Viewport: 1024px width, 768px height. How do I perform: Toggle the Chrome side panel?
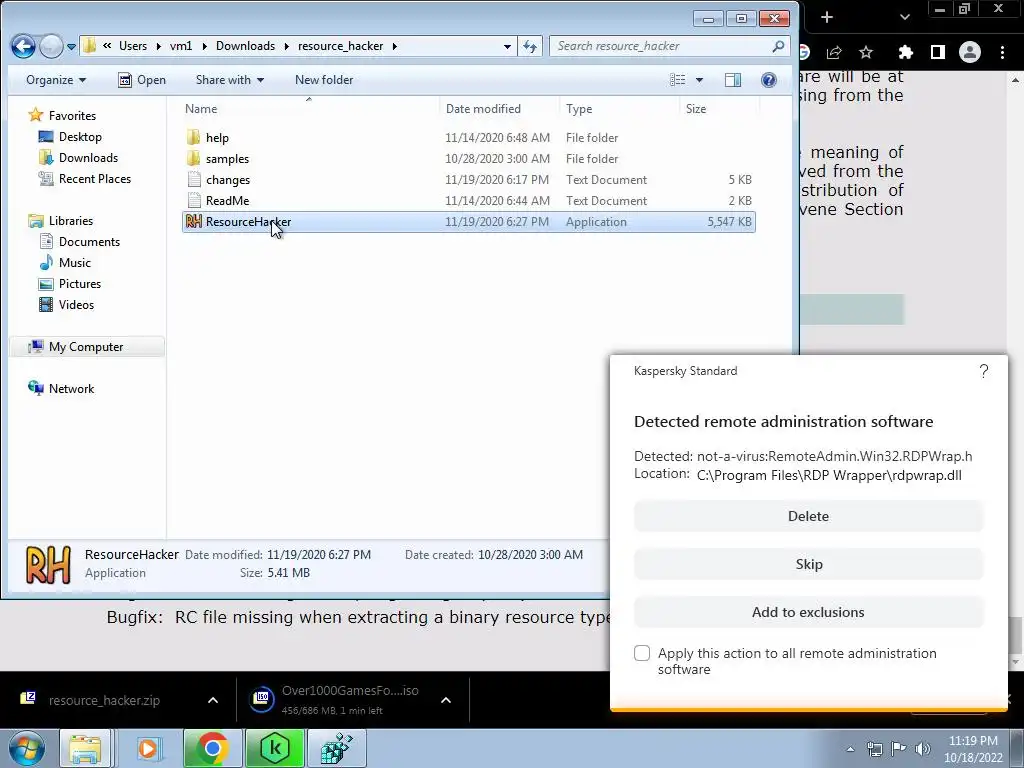(938, 52)
